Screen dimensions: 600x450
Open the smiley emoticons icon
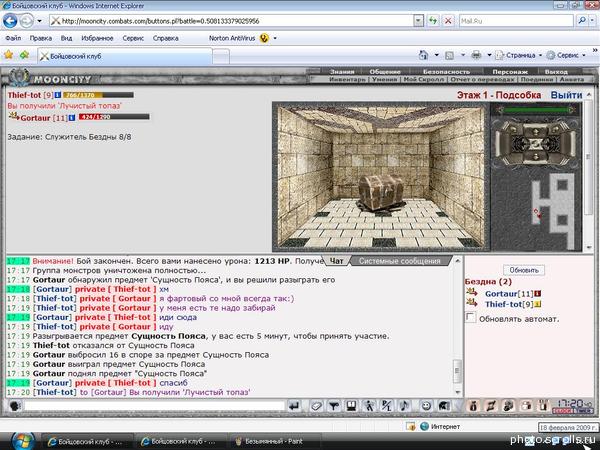tap(426, 406)
